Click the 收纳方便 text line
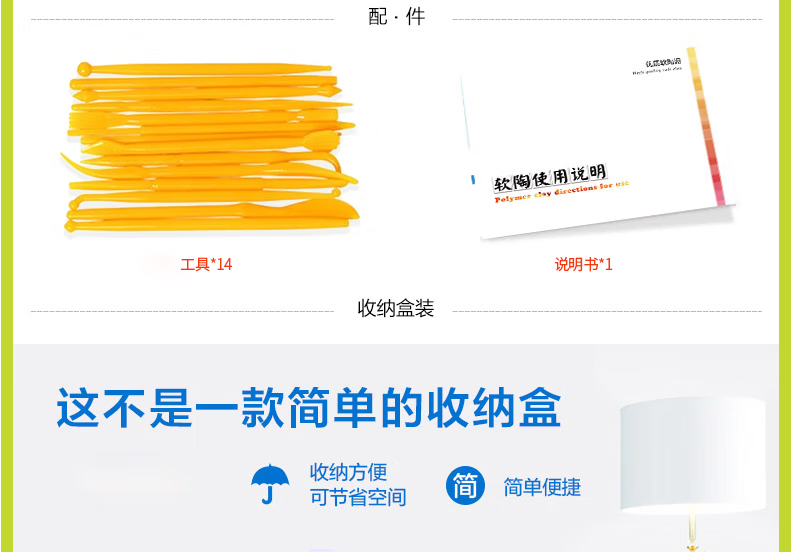The height and width of the screenshot is (552, 791). [x=348, y=473]
